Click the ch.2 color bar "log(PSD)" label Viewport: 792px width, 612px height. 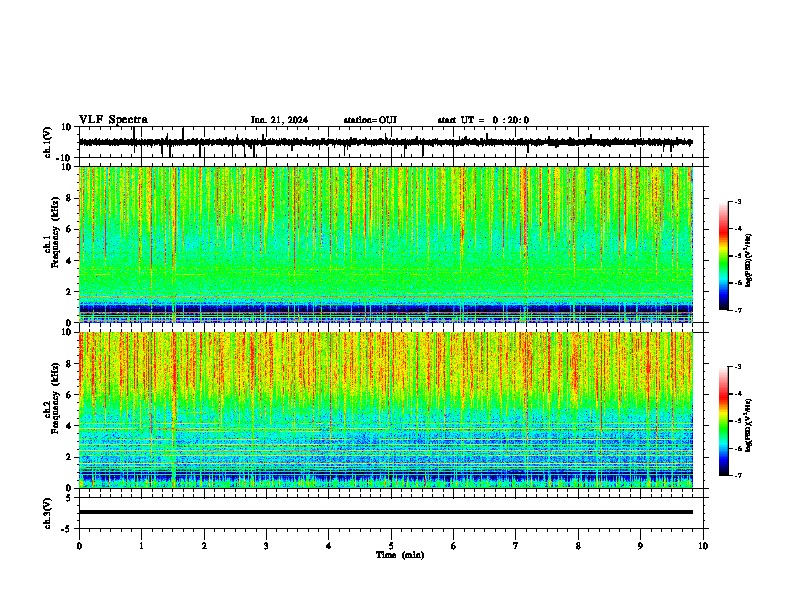pyautogui.click(x=749, y=425)
